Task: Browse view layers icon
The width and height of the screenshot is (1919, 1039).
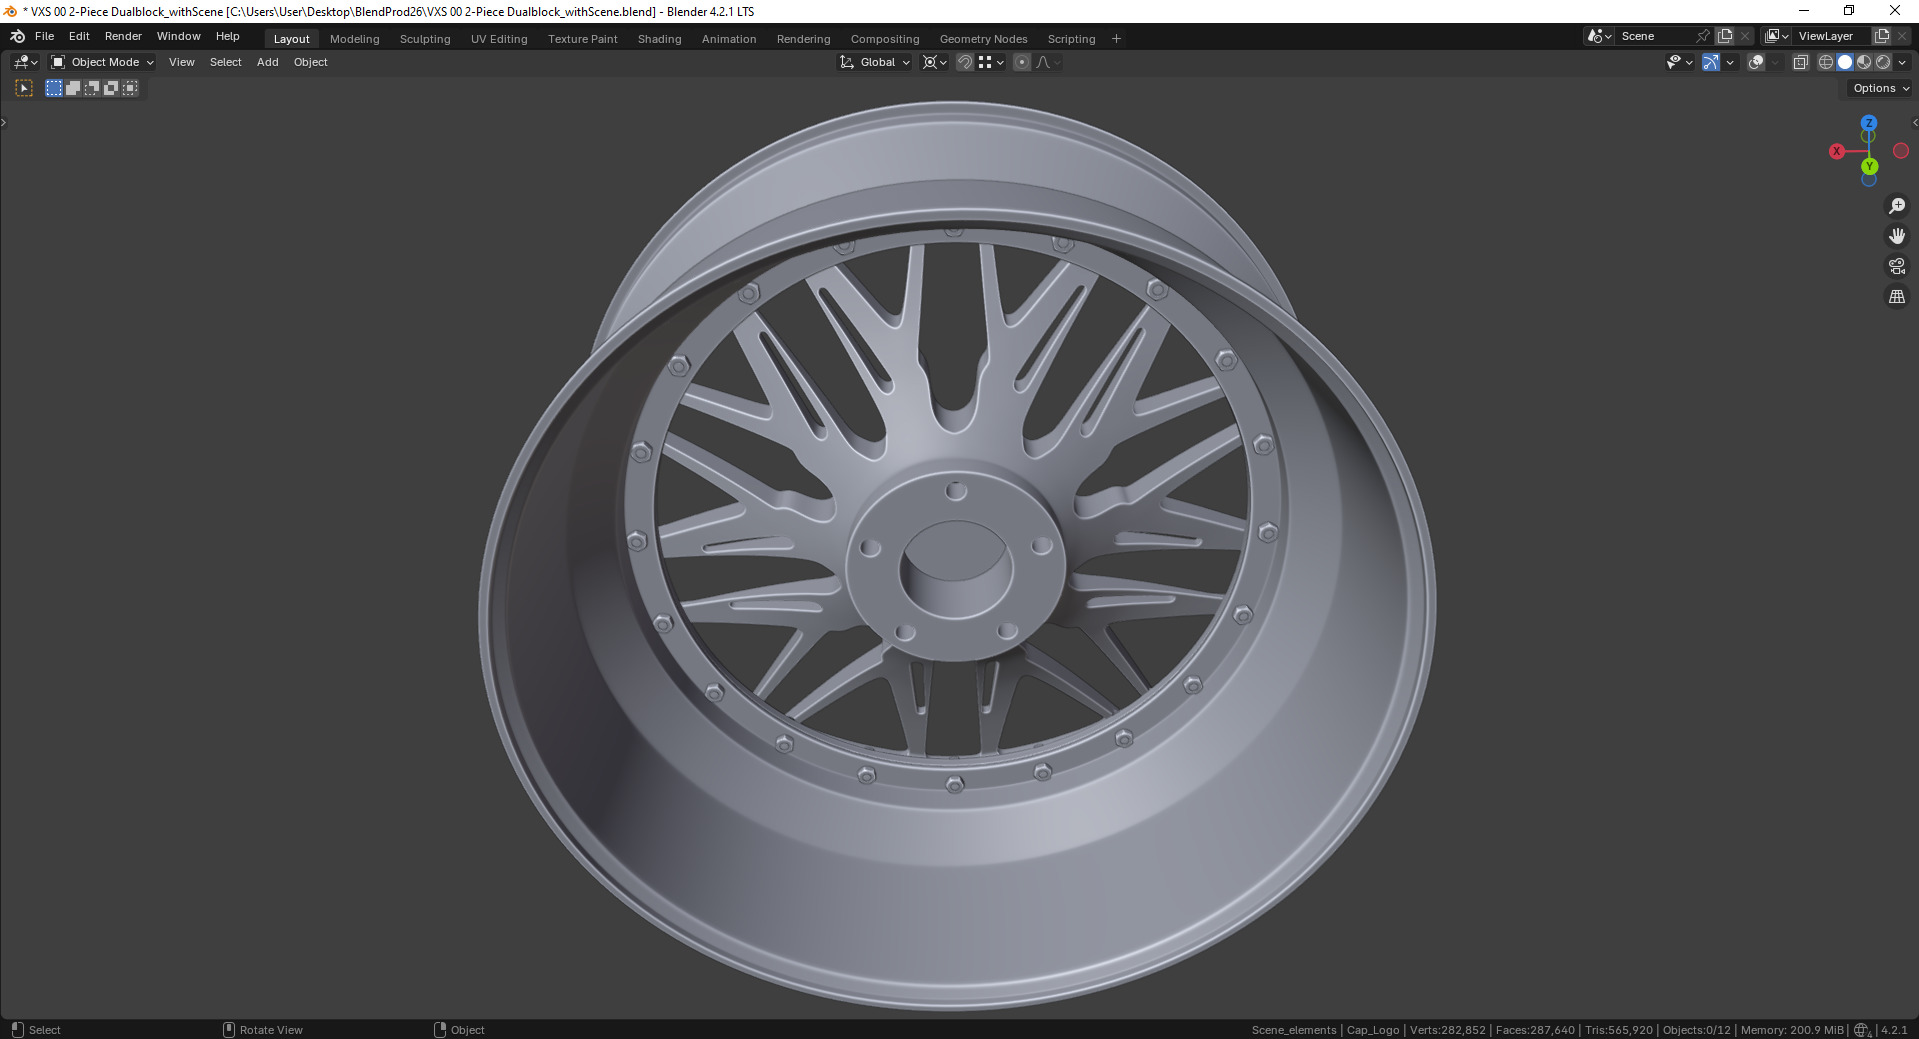Action: tap(1777, 36)
